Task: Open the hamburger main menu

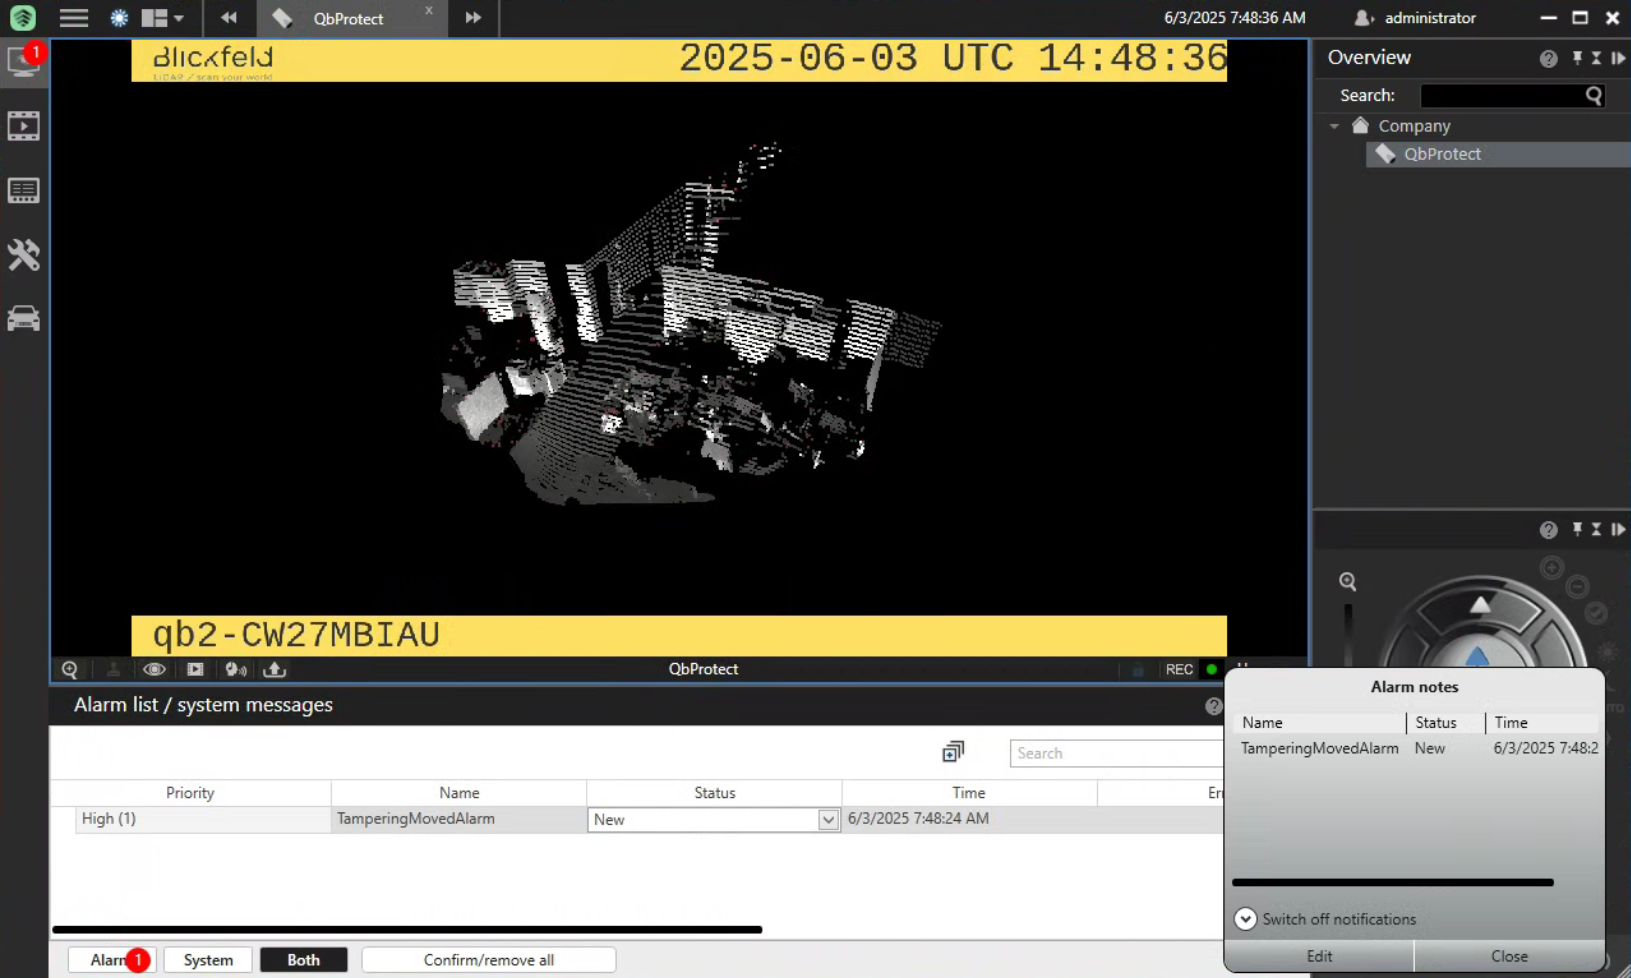Action: [x=74, y=18]
